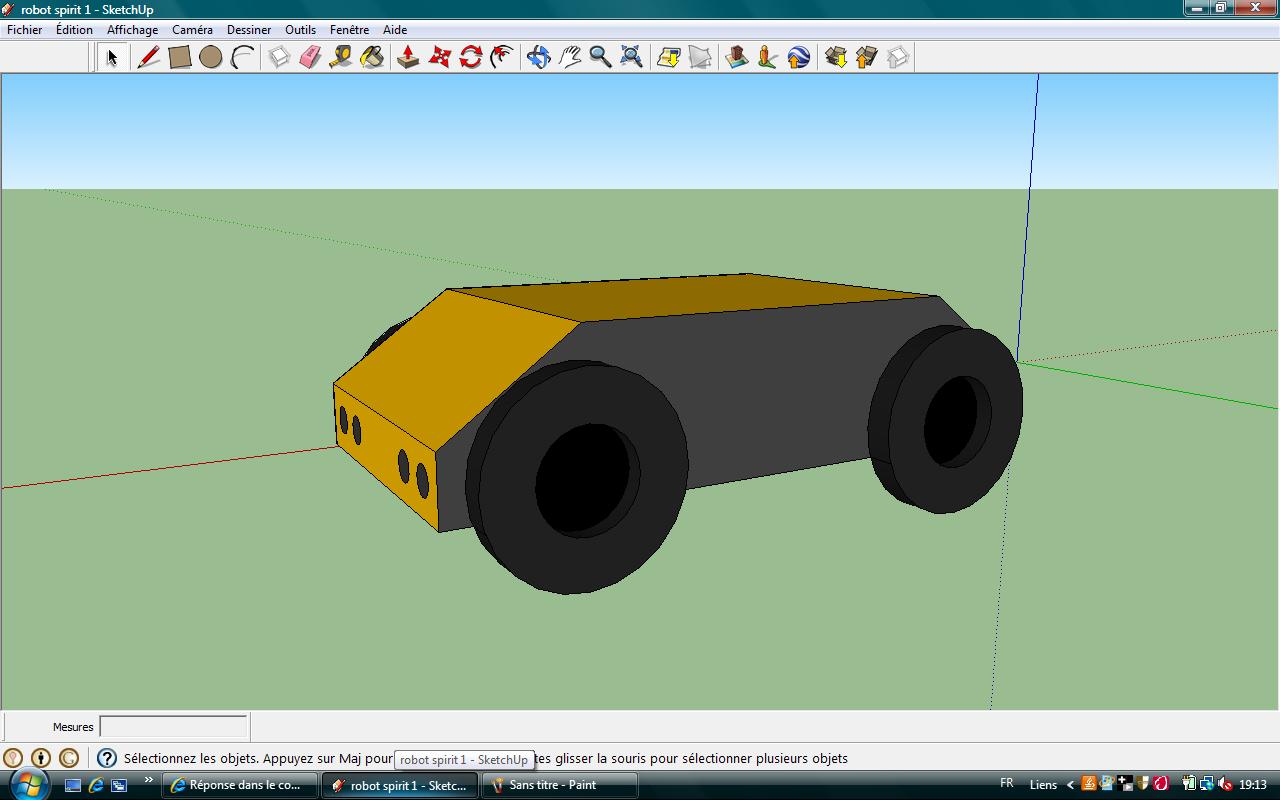This screenshot has height=800, width=1280.
Task: Click the Share Model upload icon
Action: click(x=867, y=57)
